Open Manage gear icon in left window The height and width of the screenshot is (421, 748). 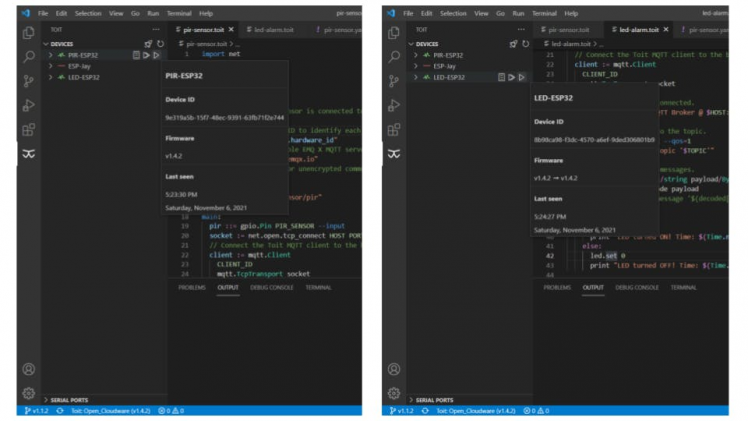tap(29, 393)
